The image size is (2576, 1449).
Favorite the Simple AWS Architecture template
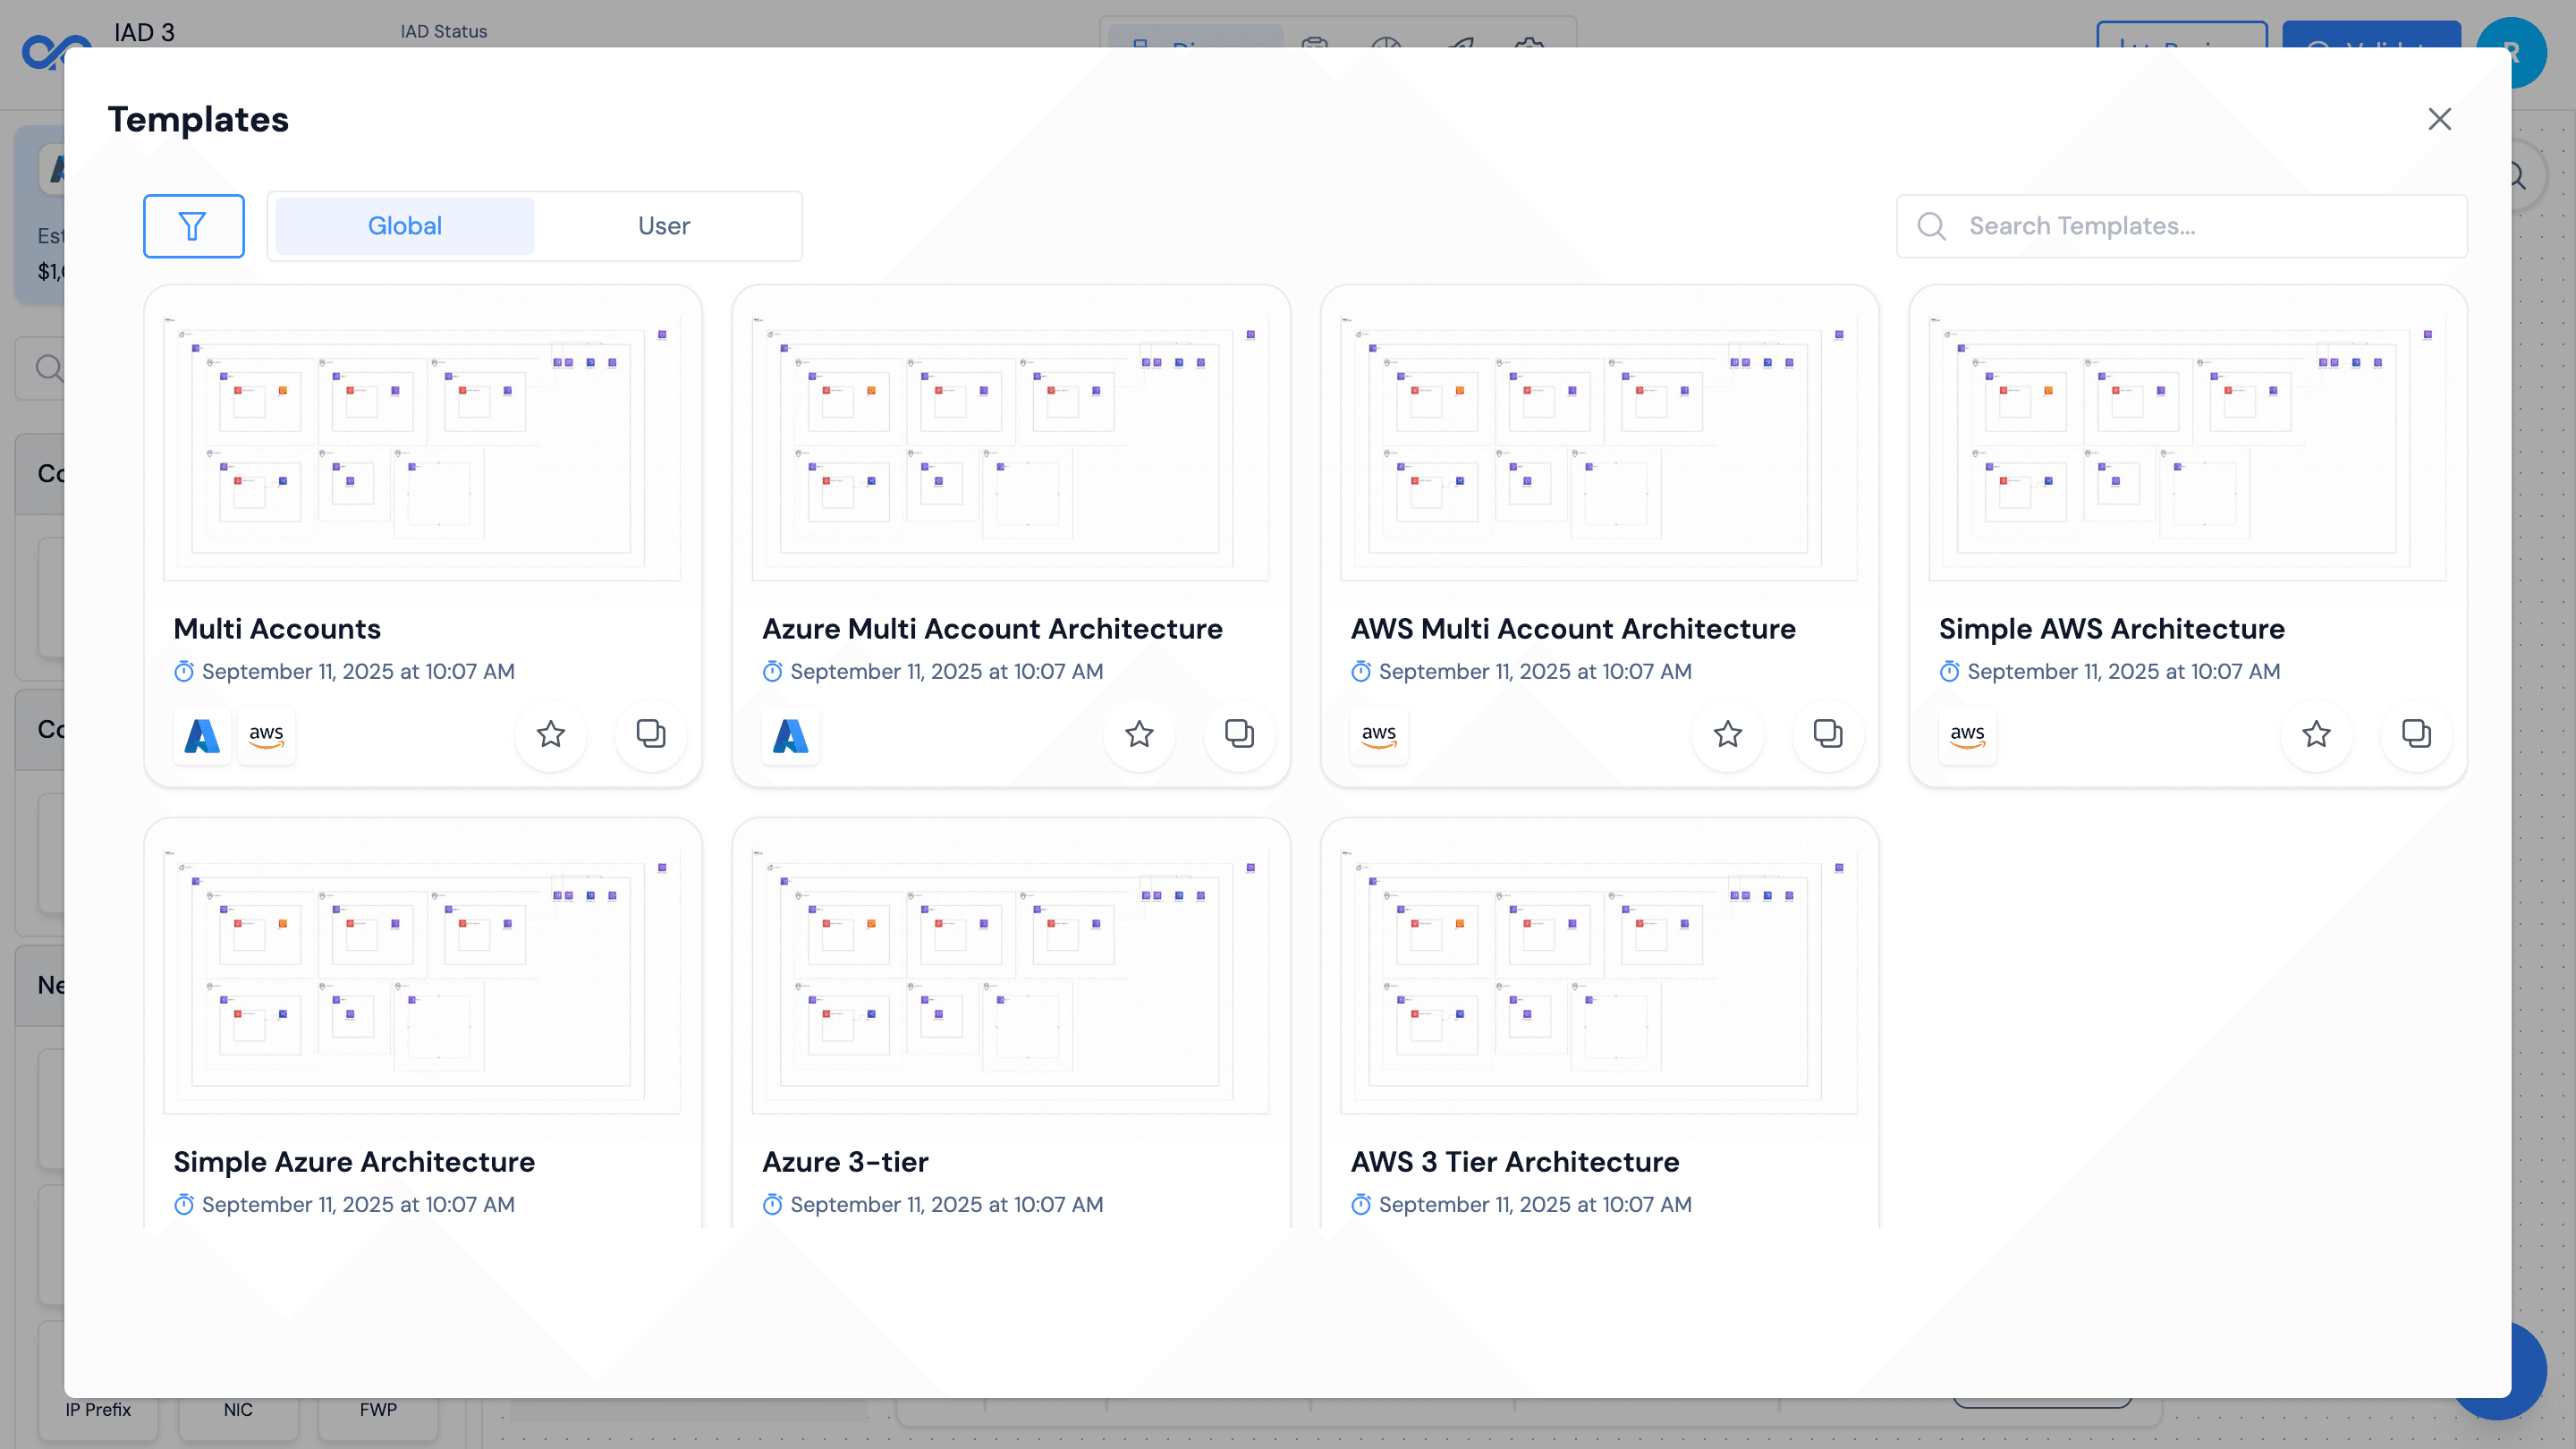click(2316, 735)
